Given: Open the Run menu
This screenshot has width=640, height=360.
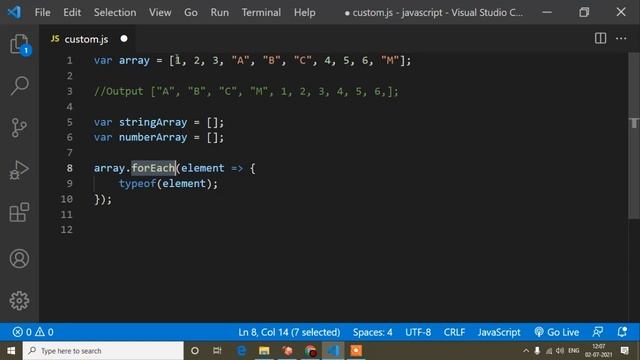Looking at the screenshot, I should (220, 12).
